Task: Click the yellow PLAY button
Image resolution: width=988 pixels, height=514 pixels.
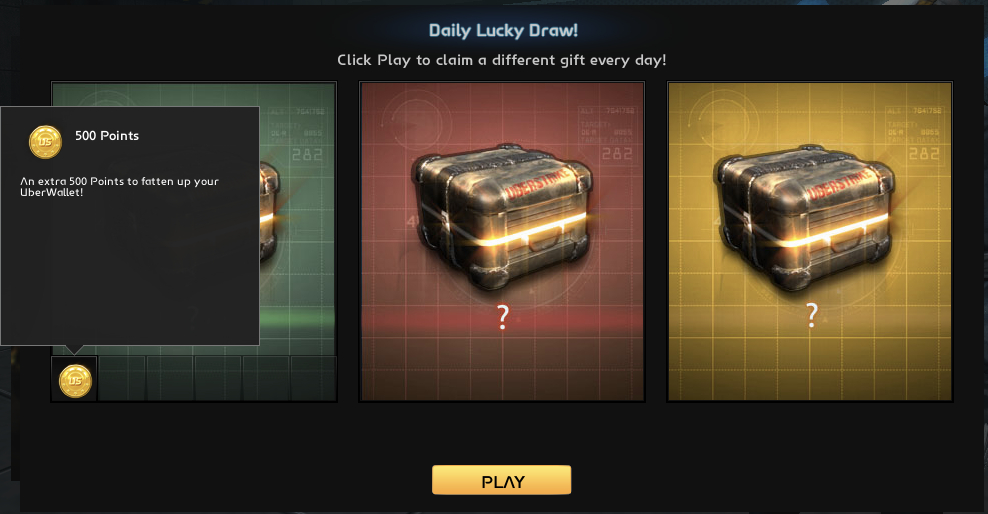Action: tap(502, 481)
